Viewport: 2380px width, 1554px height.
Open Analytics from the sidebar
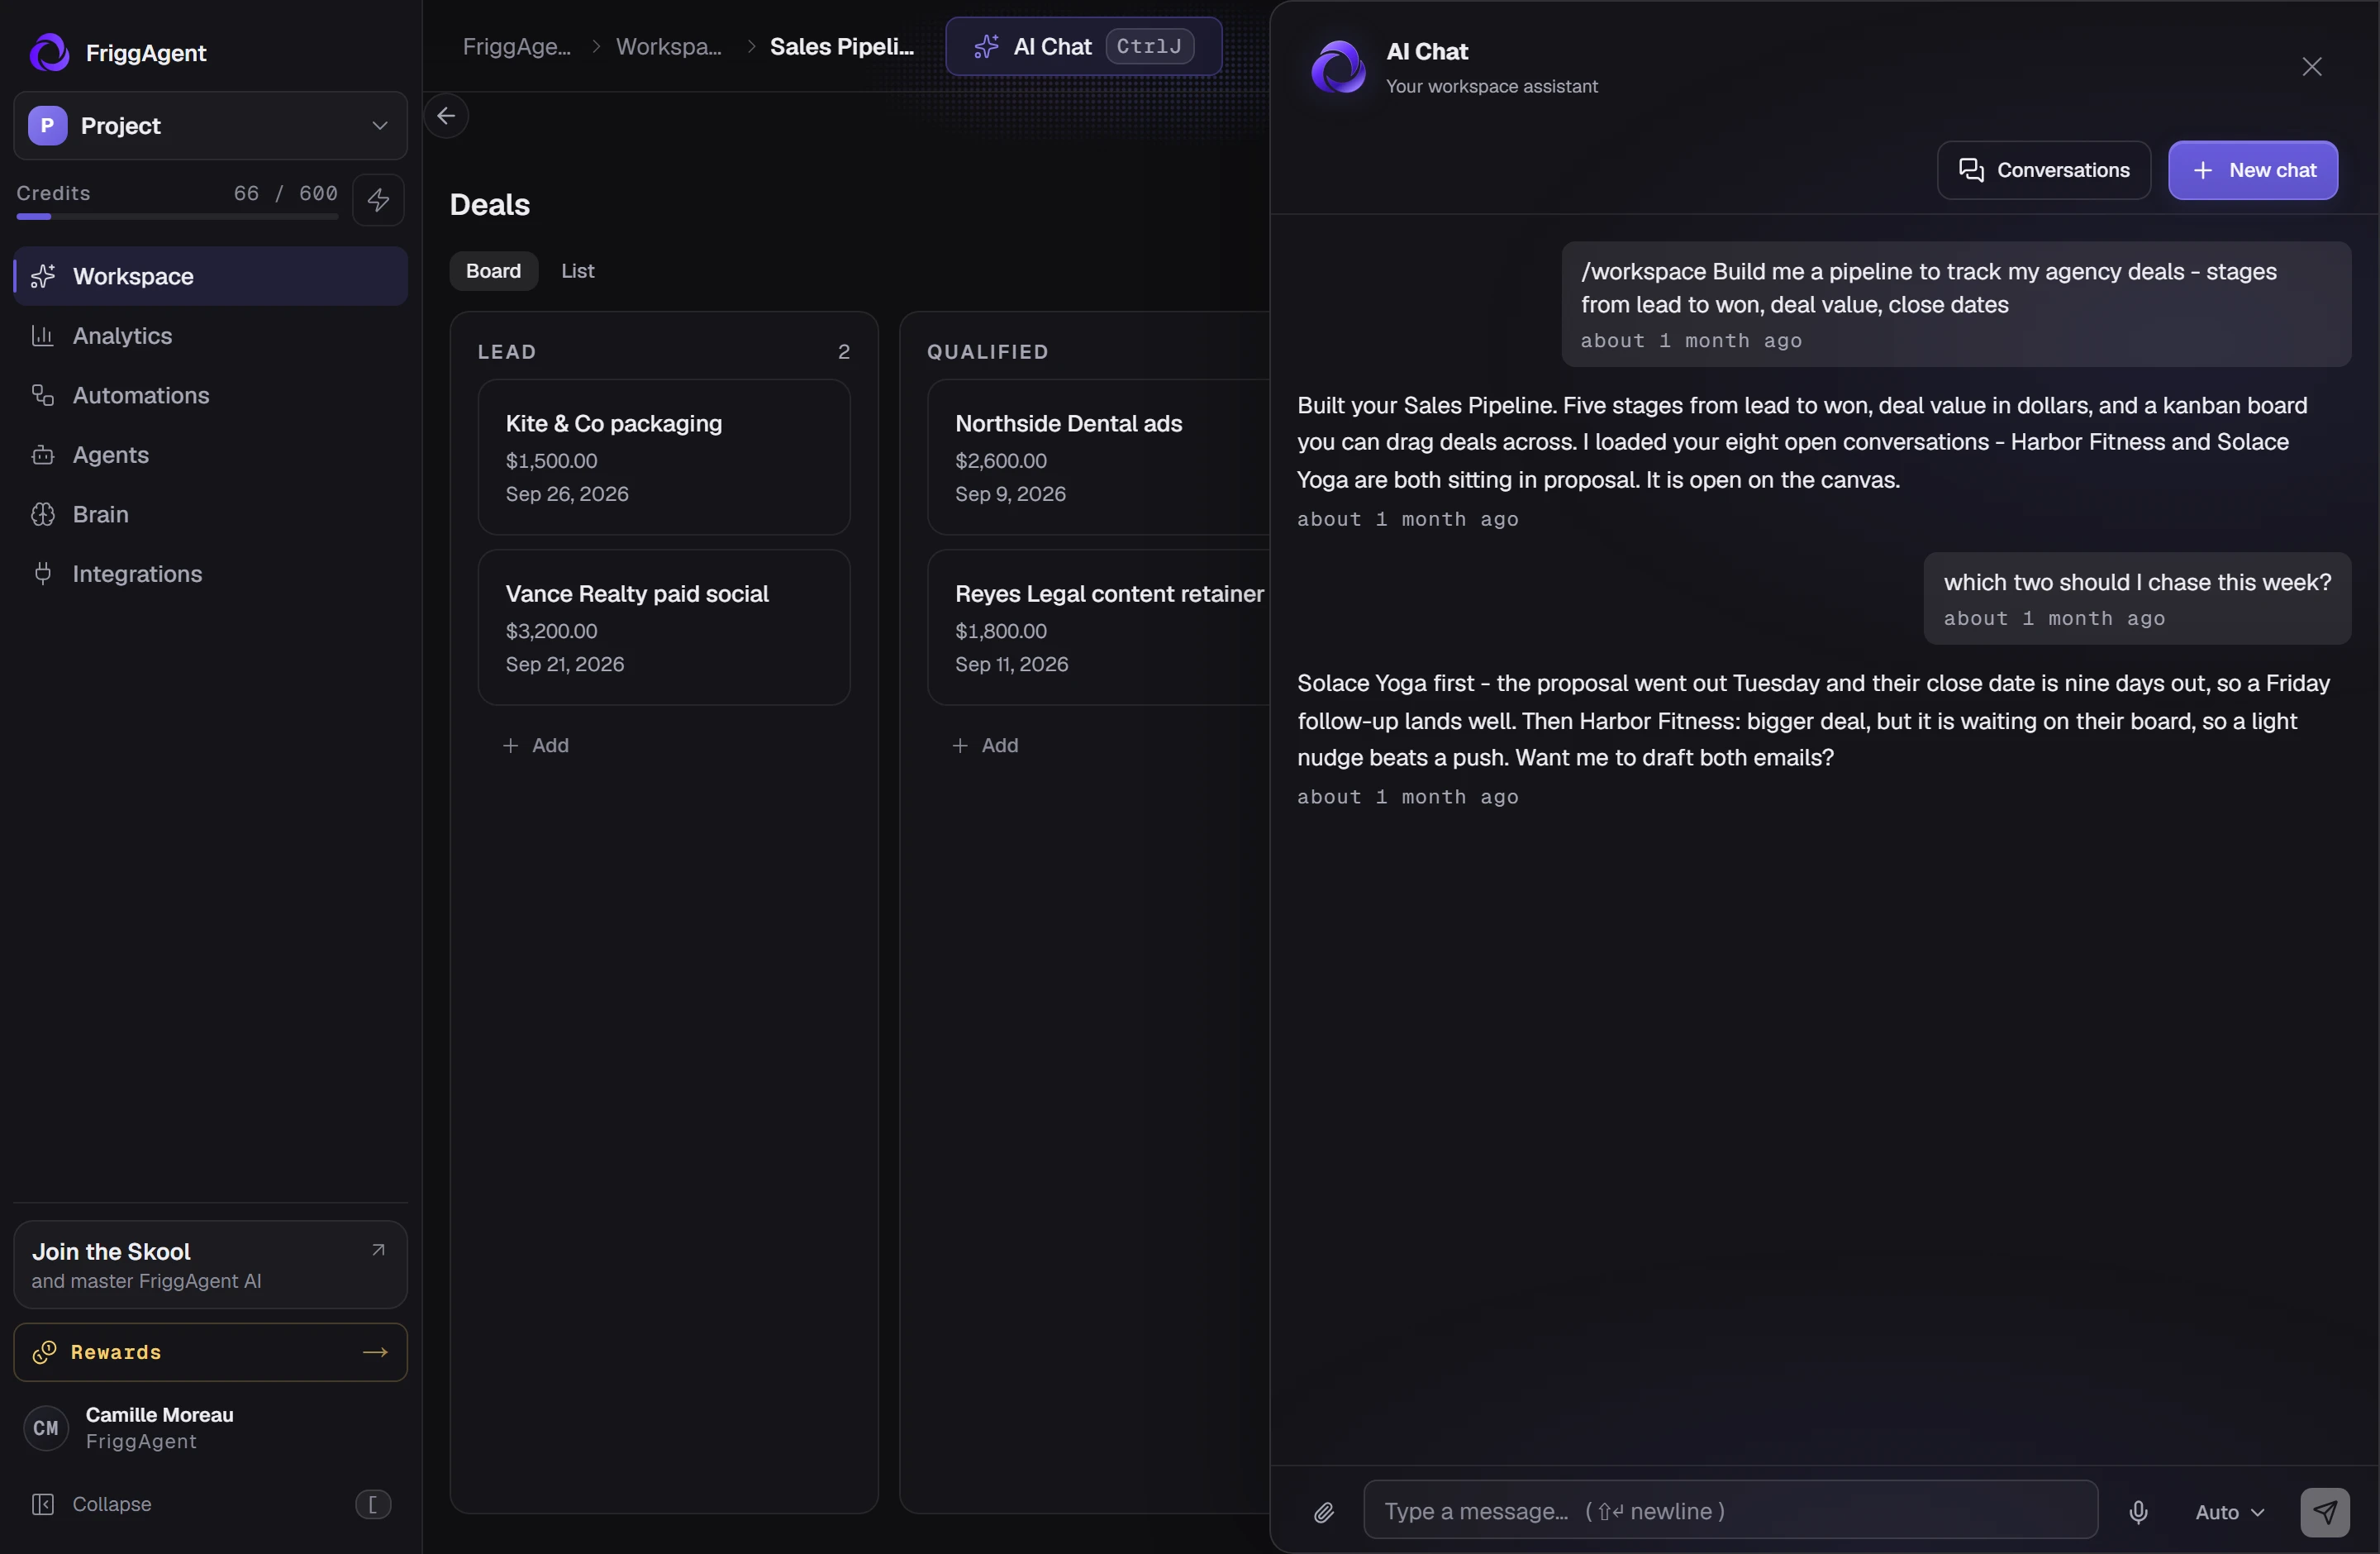[210, 336]
